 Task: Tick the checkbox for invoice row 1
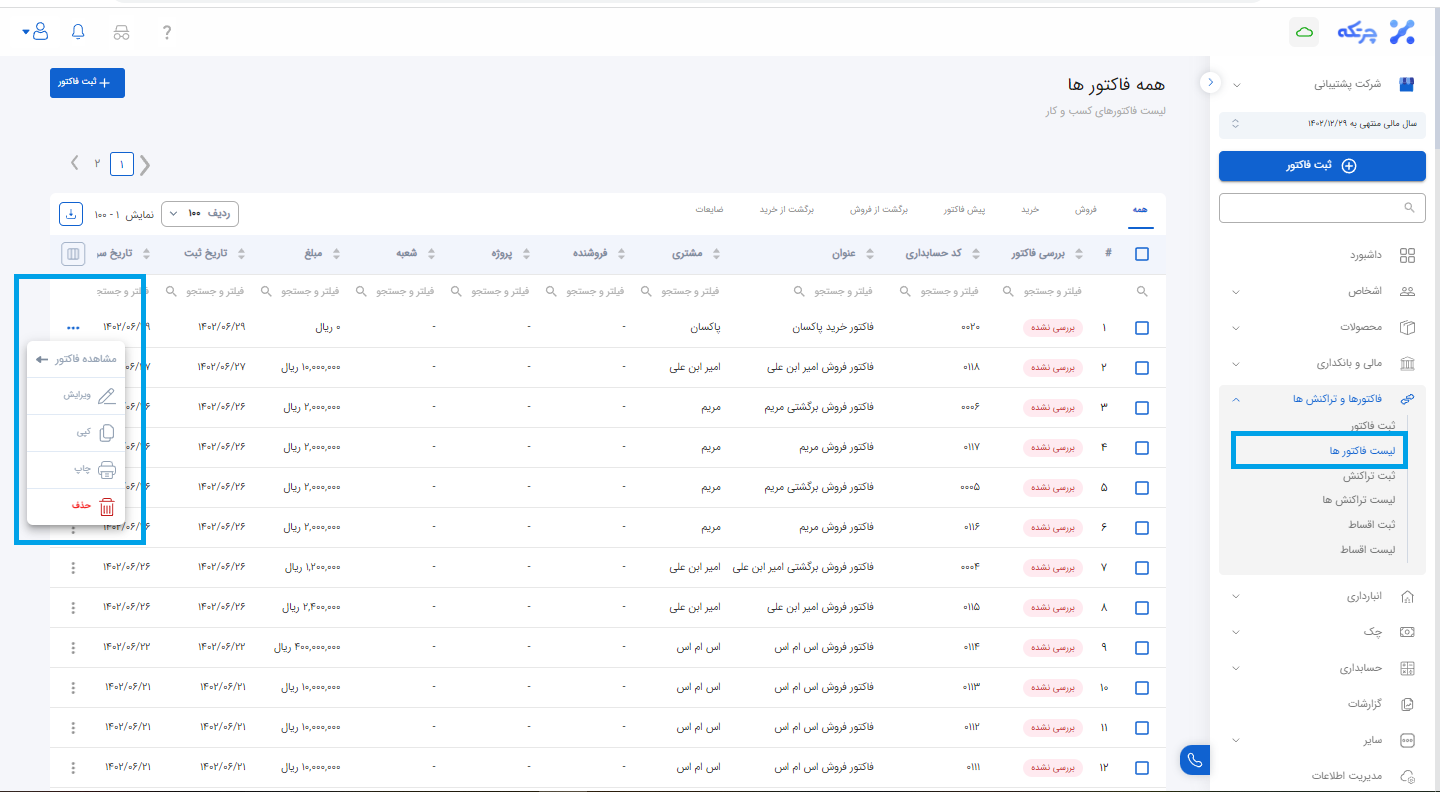(x=1142, y=328)
